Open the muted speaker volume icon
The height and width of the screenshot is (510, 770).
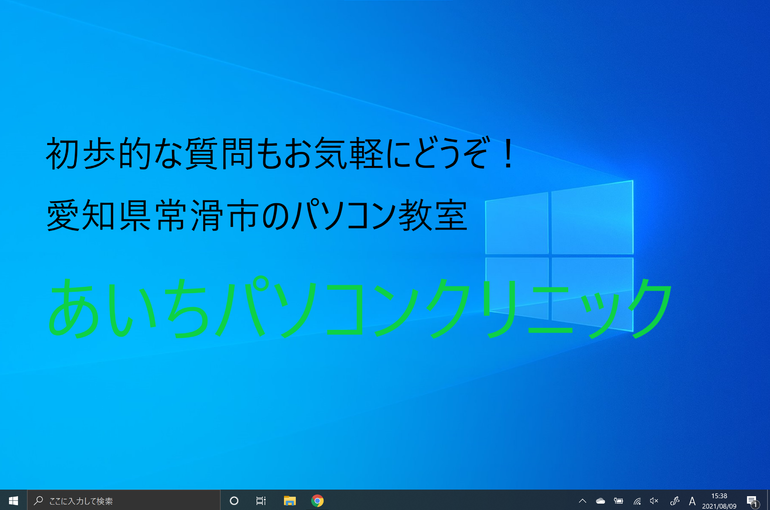[654, 501]
